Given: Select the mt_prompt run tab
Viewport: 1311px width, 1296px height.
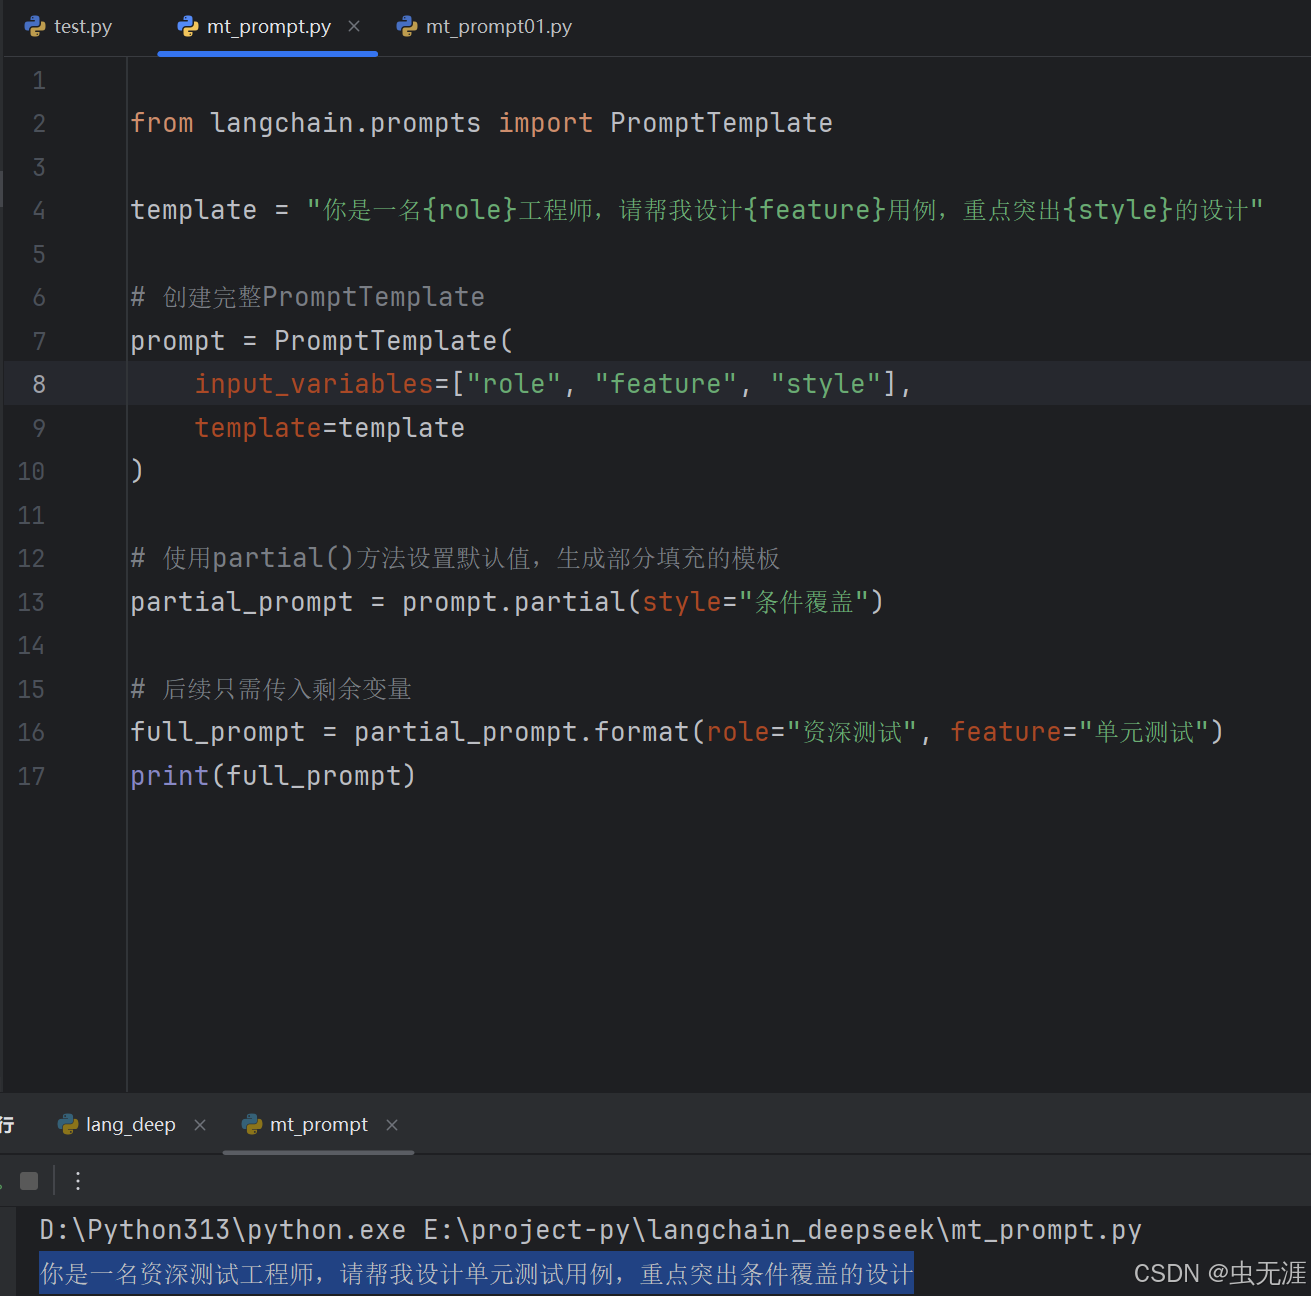Looking at the screenshot, I should pos(305,1125).
